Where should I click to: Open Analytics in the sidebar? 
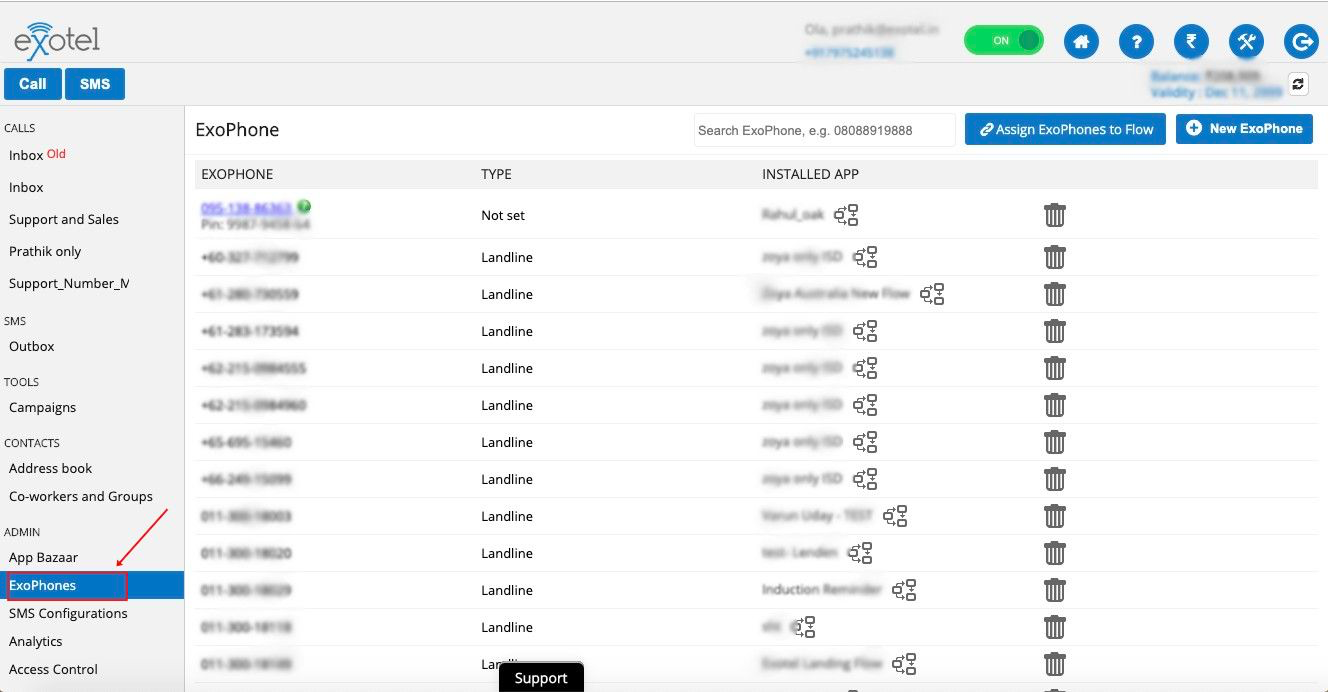click(x=36, y=642)
